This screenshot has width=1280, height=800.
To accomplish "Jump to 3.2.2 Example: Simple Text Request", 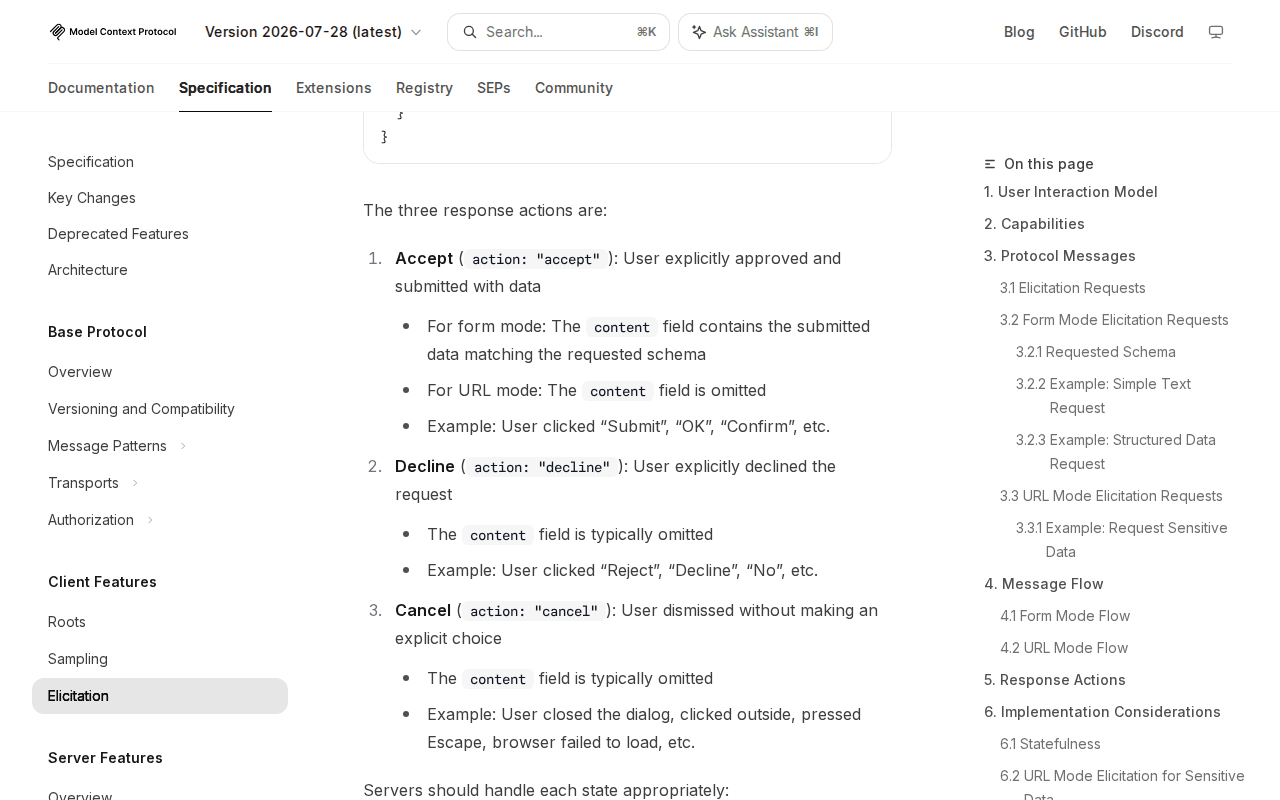I will click(1104, 396).
